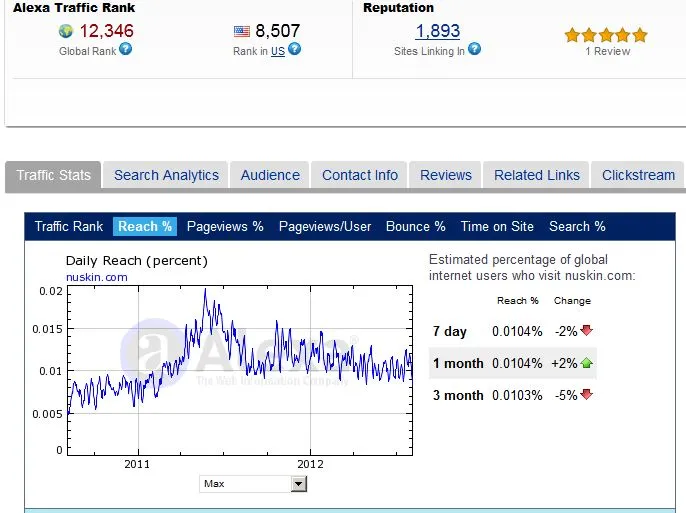Screen dimensions: 686x513
Task: Click the Alexa Traffic Rank heading
Action: [x=74, y=8]
